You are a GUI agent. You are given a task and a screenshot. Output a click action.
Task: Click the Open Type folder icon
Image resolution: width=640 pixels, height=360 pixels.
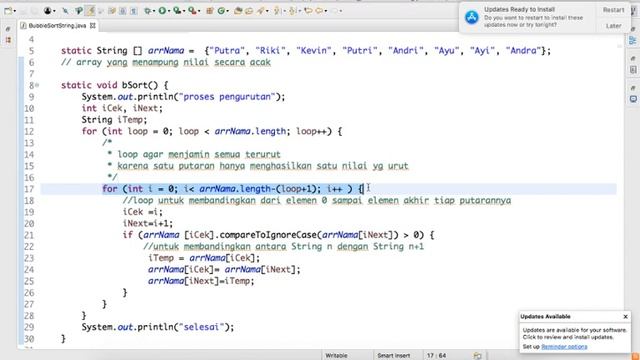(x=238, y=11)
